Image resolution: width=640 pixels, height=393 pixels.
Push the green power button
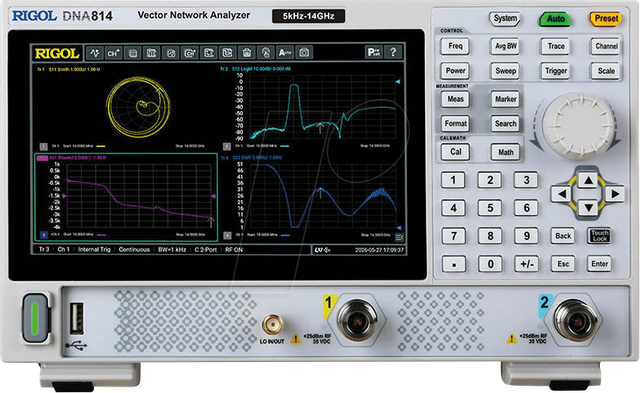click(36, 318)
